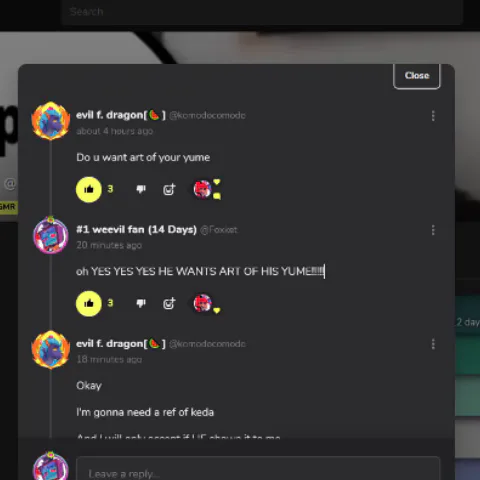Click the Leave a reply field
This screenshot has height=480, width=480.
tap(258, 469)
